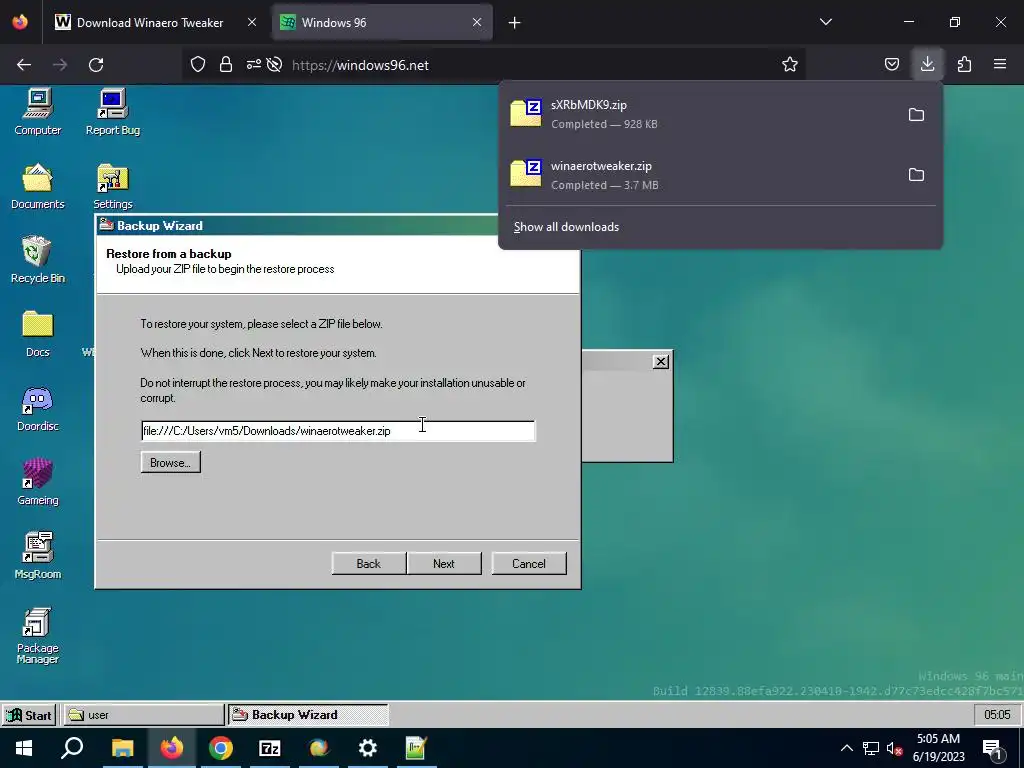Bookmark this page with the star

[x=790, y=64]
